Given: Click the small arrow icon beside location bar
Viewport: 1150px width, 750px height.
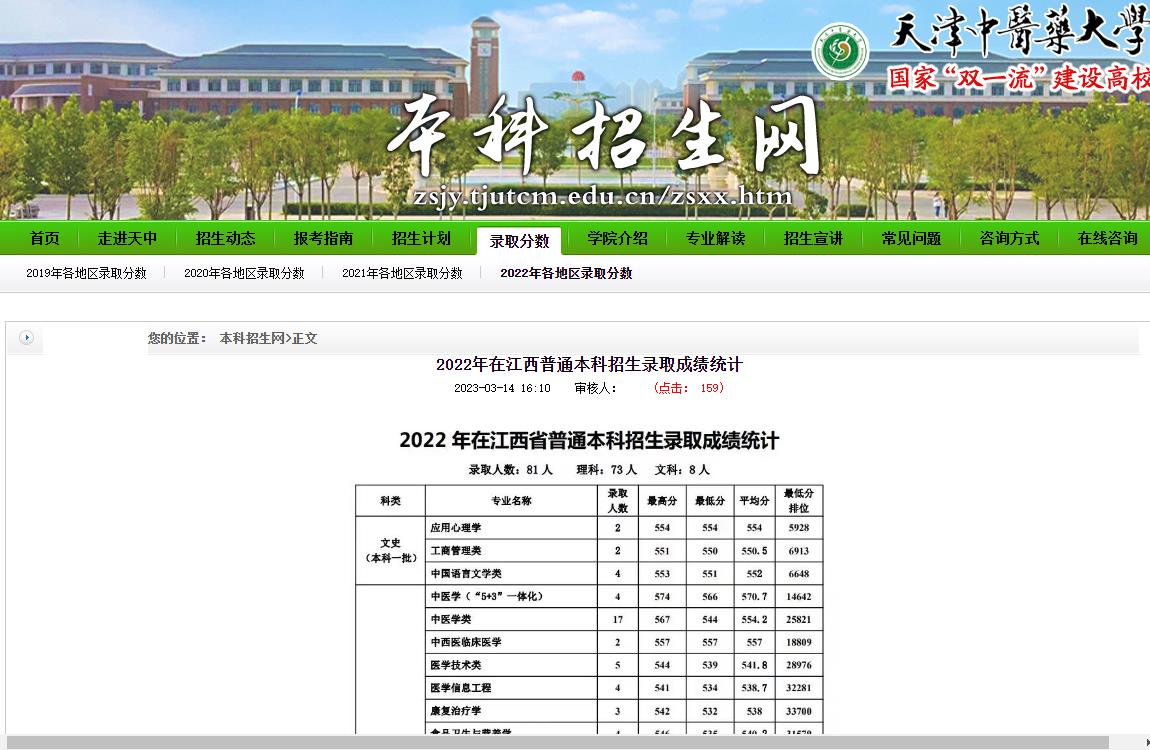Looking at the screenshot, I should tap(26, 338).
